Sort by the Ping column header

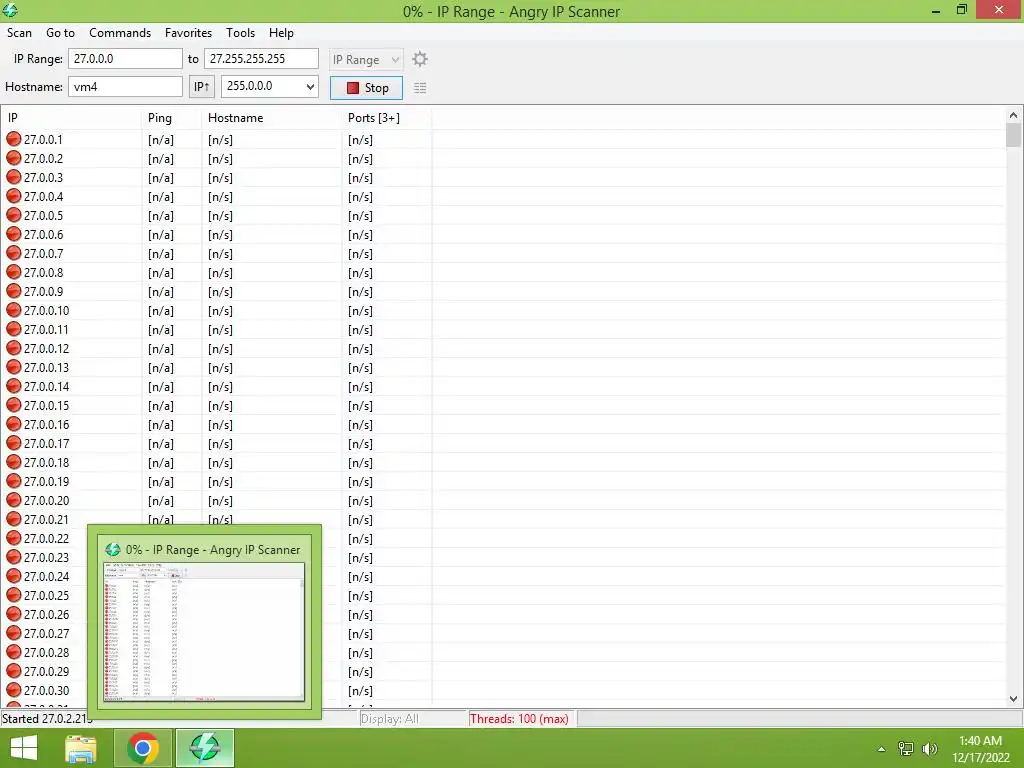point(171,118)
